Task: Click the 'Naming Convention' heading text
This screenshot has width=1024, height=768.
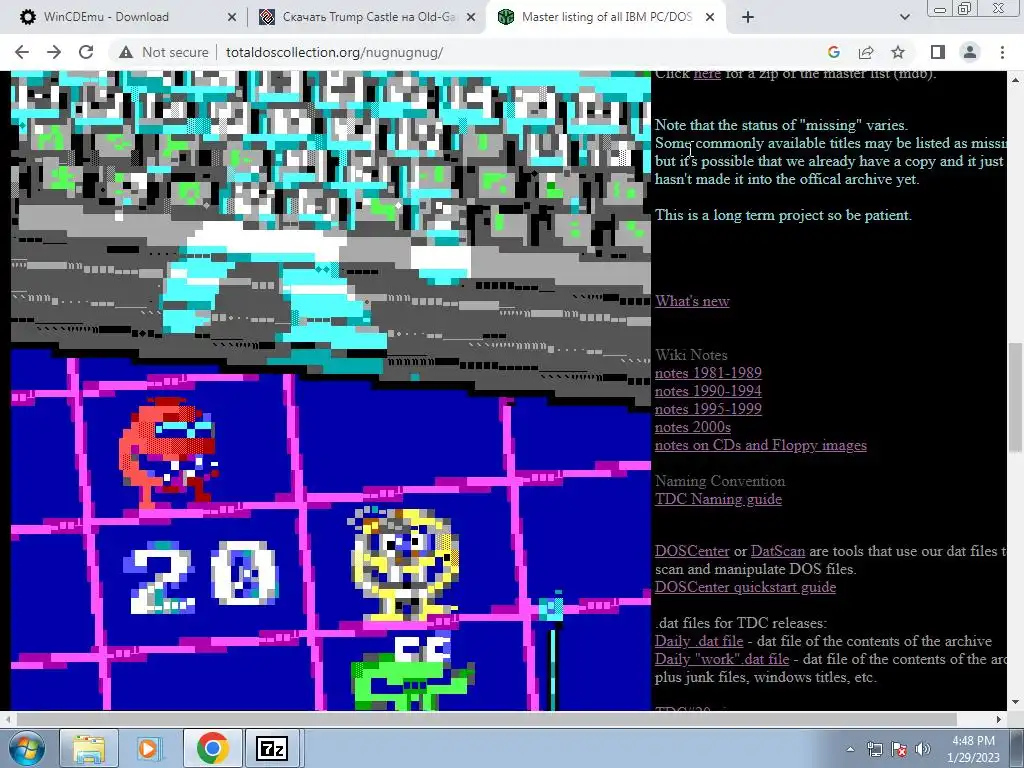Action: tap(720, 481)
